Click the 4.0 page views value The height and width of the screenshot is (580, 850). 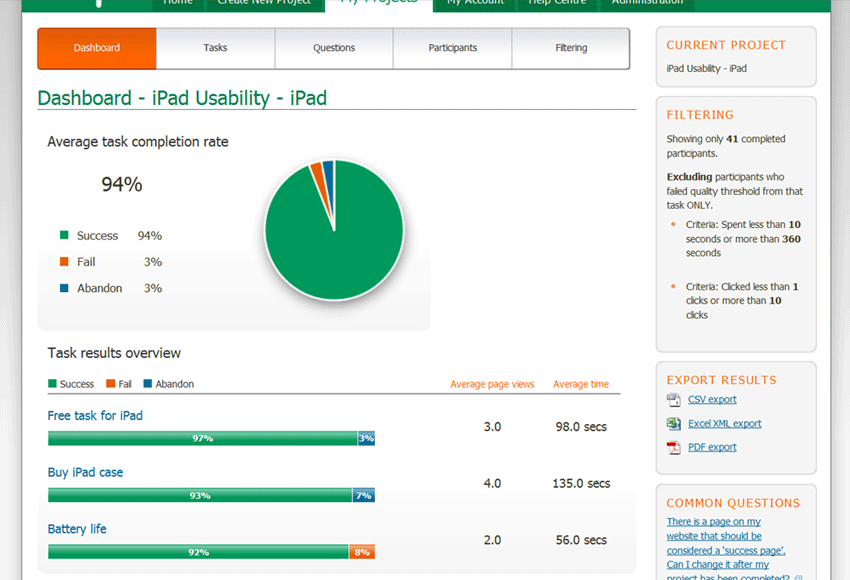(x=492, y=483)
